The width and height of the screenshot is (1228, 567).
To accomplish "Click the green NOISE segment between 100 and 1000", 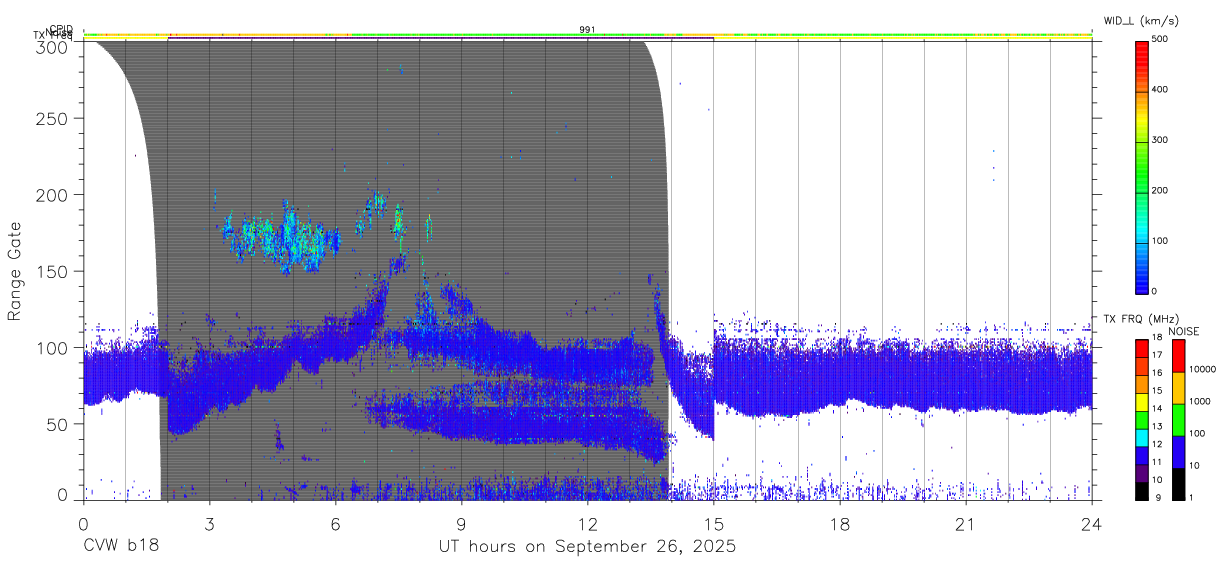I will pyautogui.click(x=1179, y=419).
